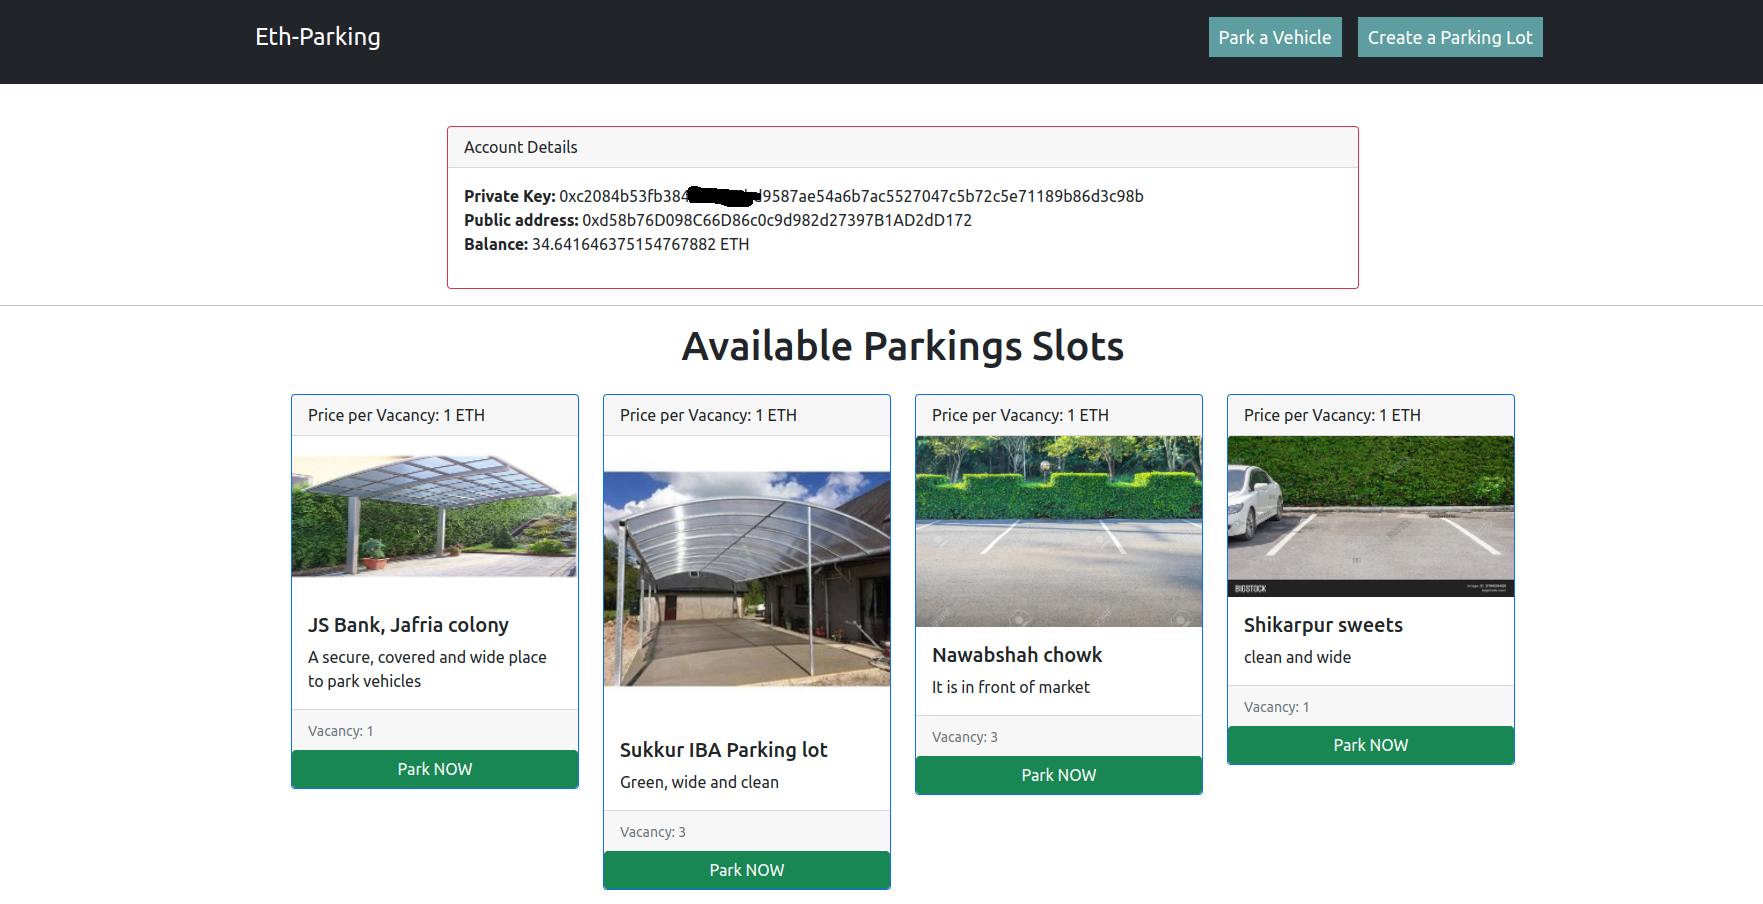
Task: Click the Available Parkings Slots heading
Action: tap(902, 346)
